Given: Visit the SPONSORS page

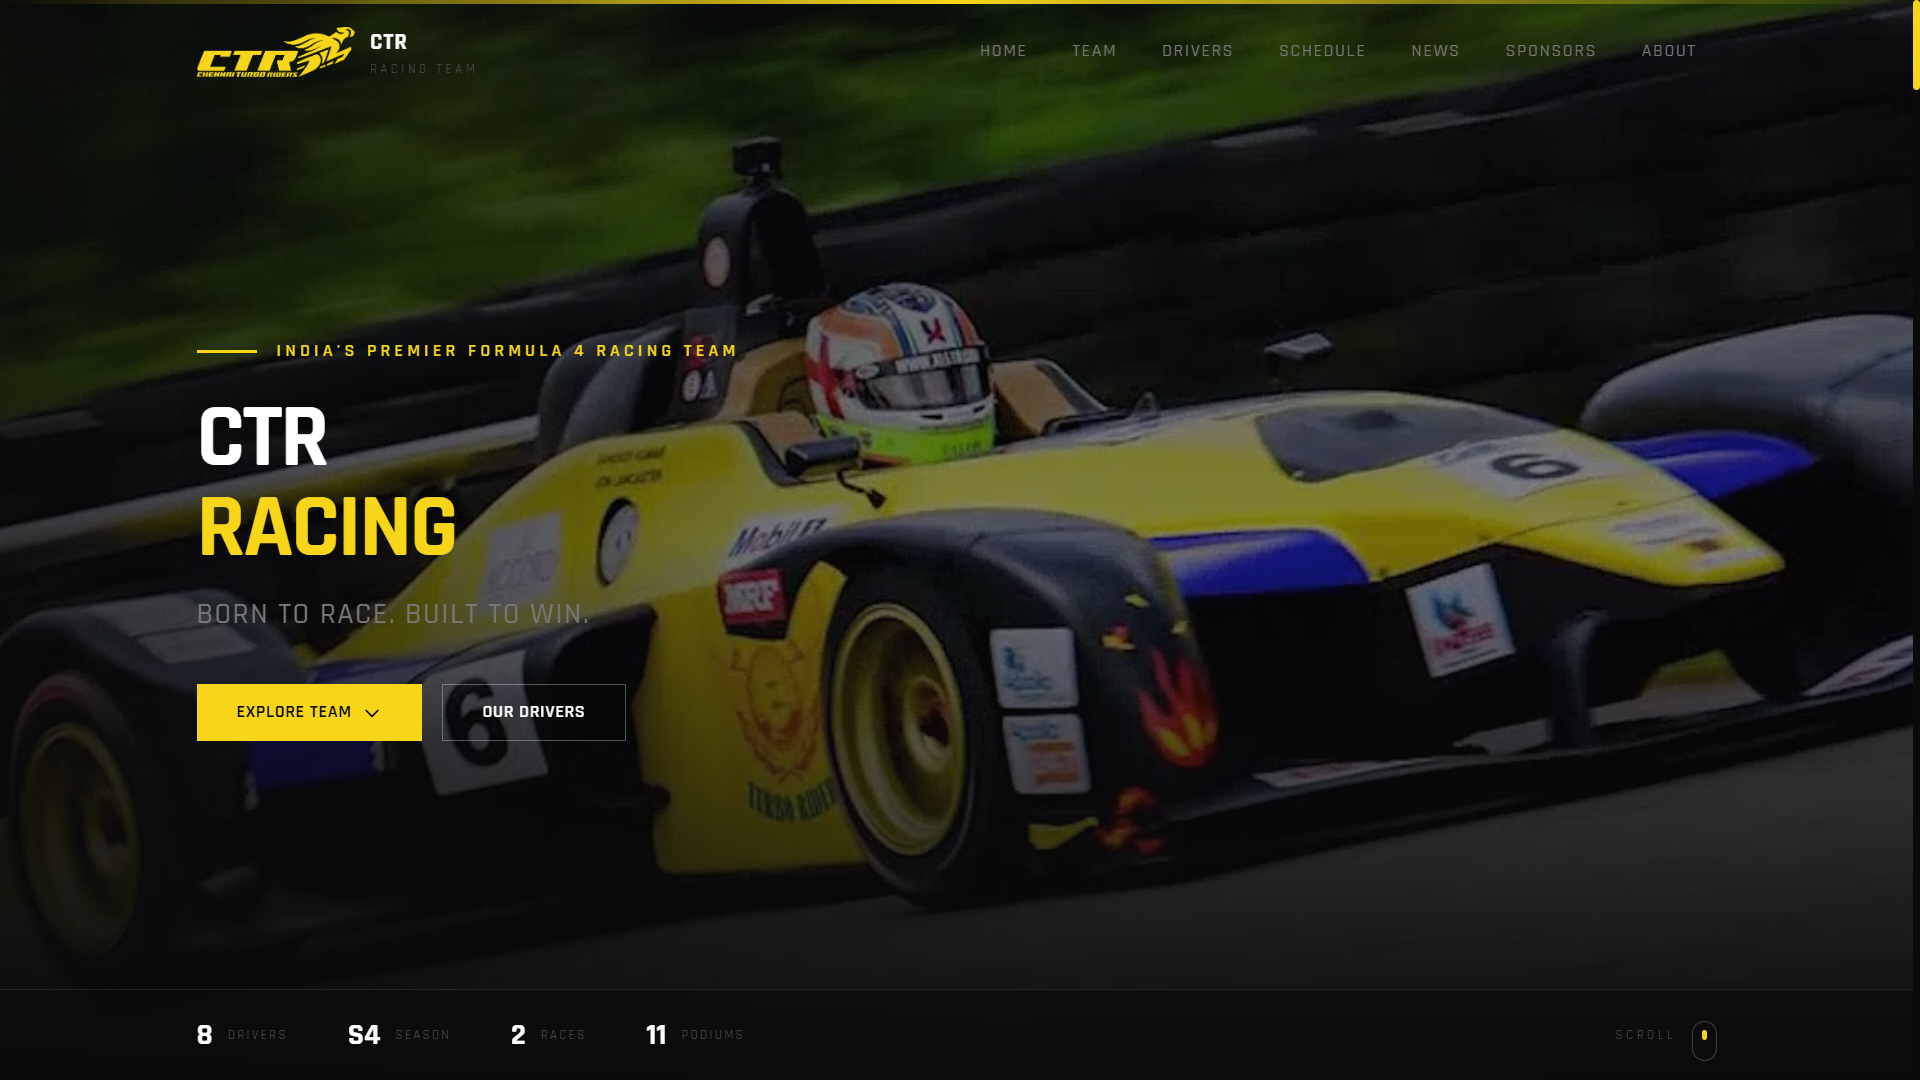Looking at the screenshot, I should [1551, 51].
